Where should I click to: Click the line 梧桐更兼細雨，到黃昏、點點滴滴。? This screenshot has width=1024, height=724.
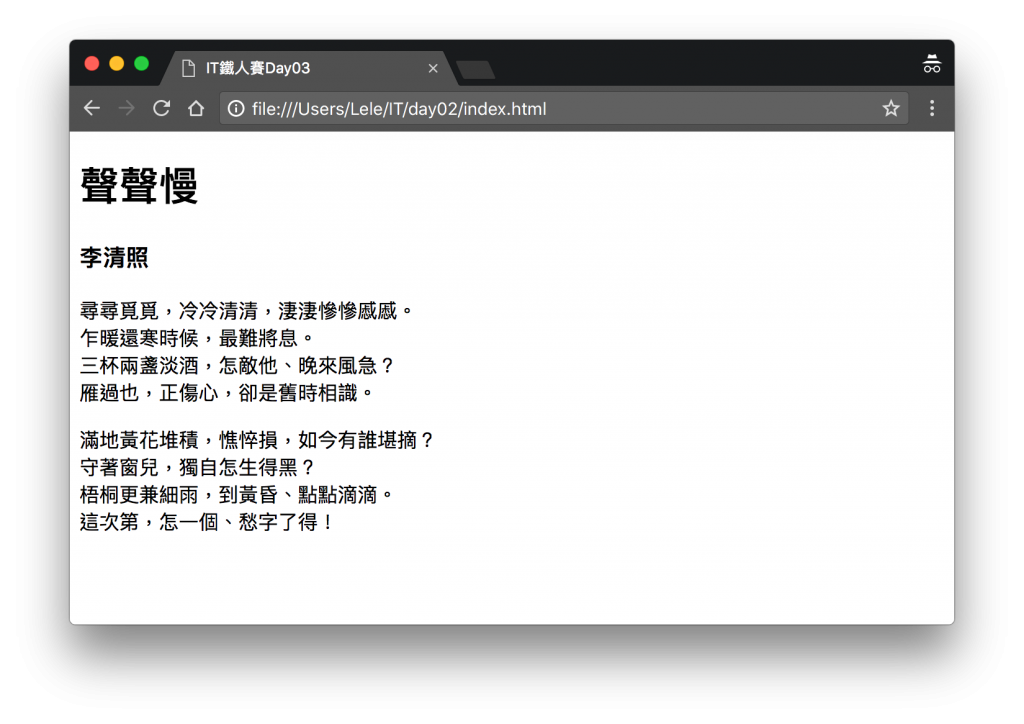237,495
